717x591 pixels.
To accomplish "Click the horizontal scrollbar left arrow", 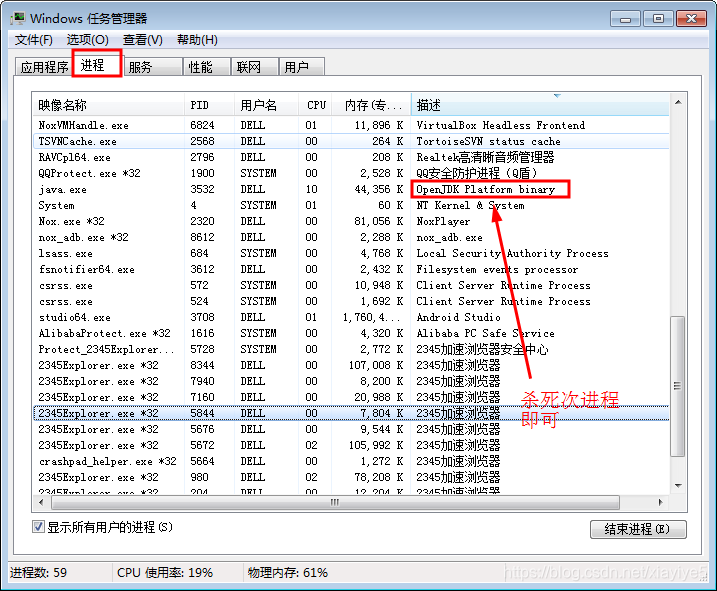I will coord(41,502).
